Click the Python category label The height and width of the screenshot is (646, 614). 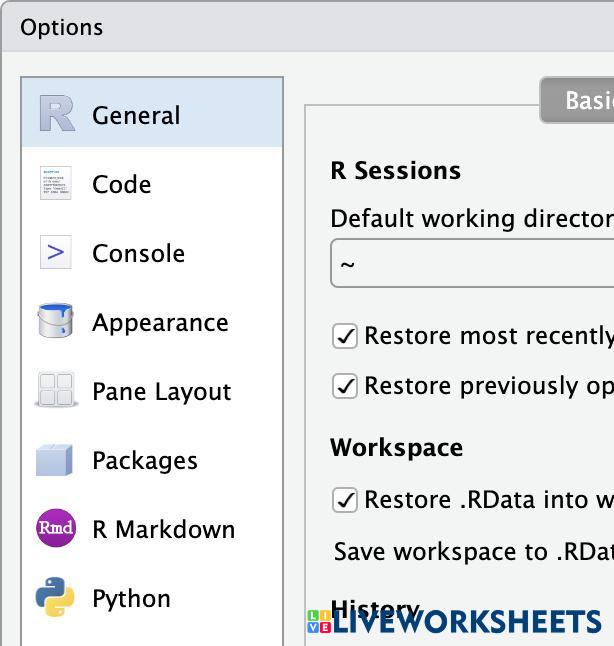click(x=131, y=599)
